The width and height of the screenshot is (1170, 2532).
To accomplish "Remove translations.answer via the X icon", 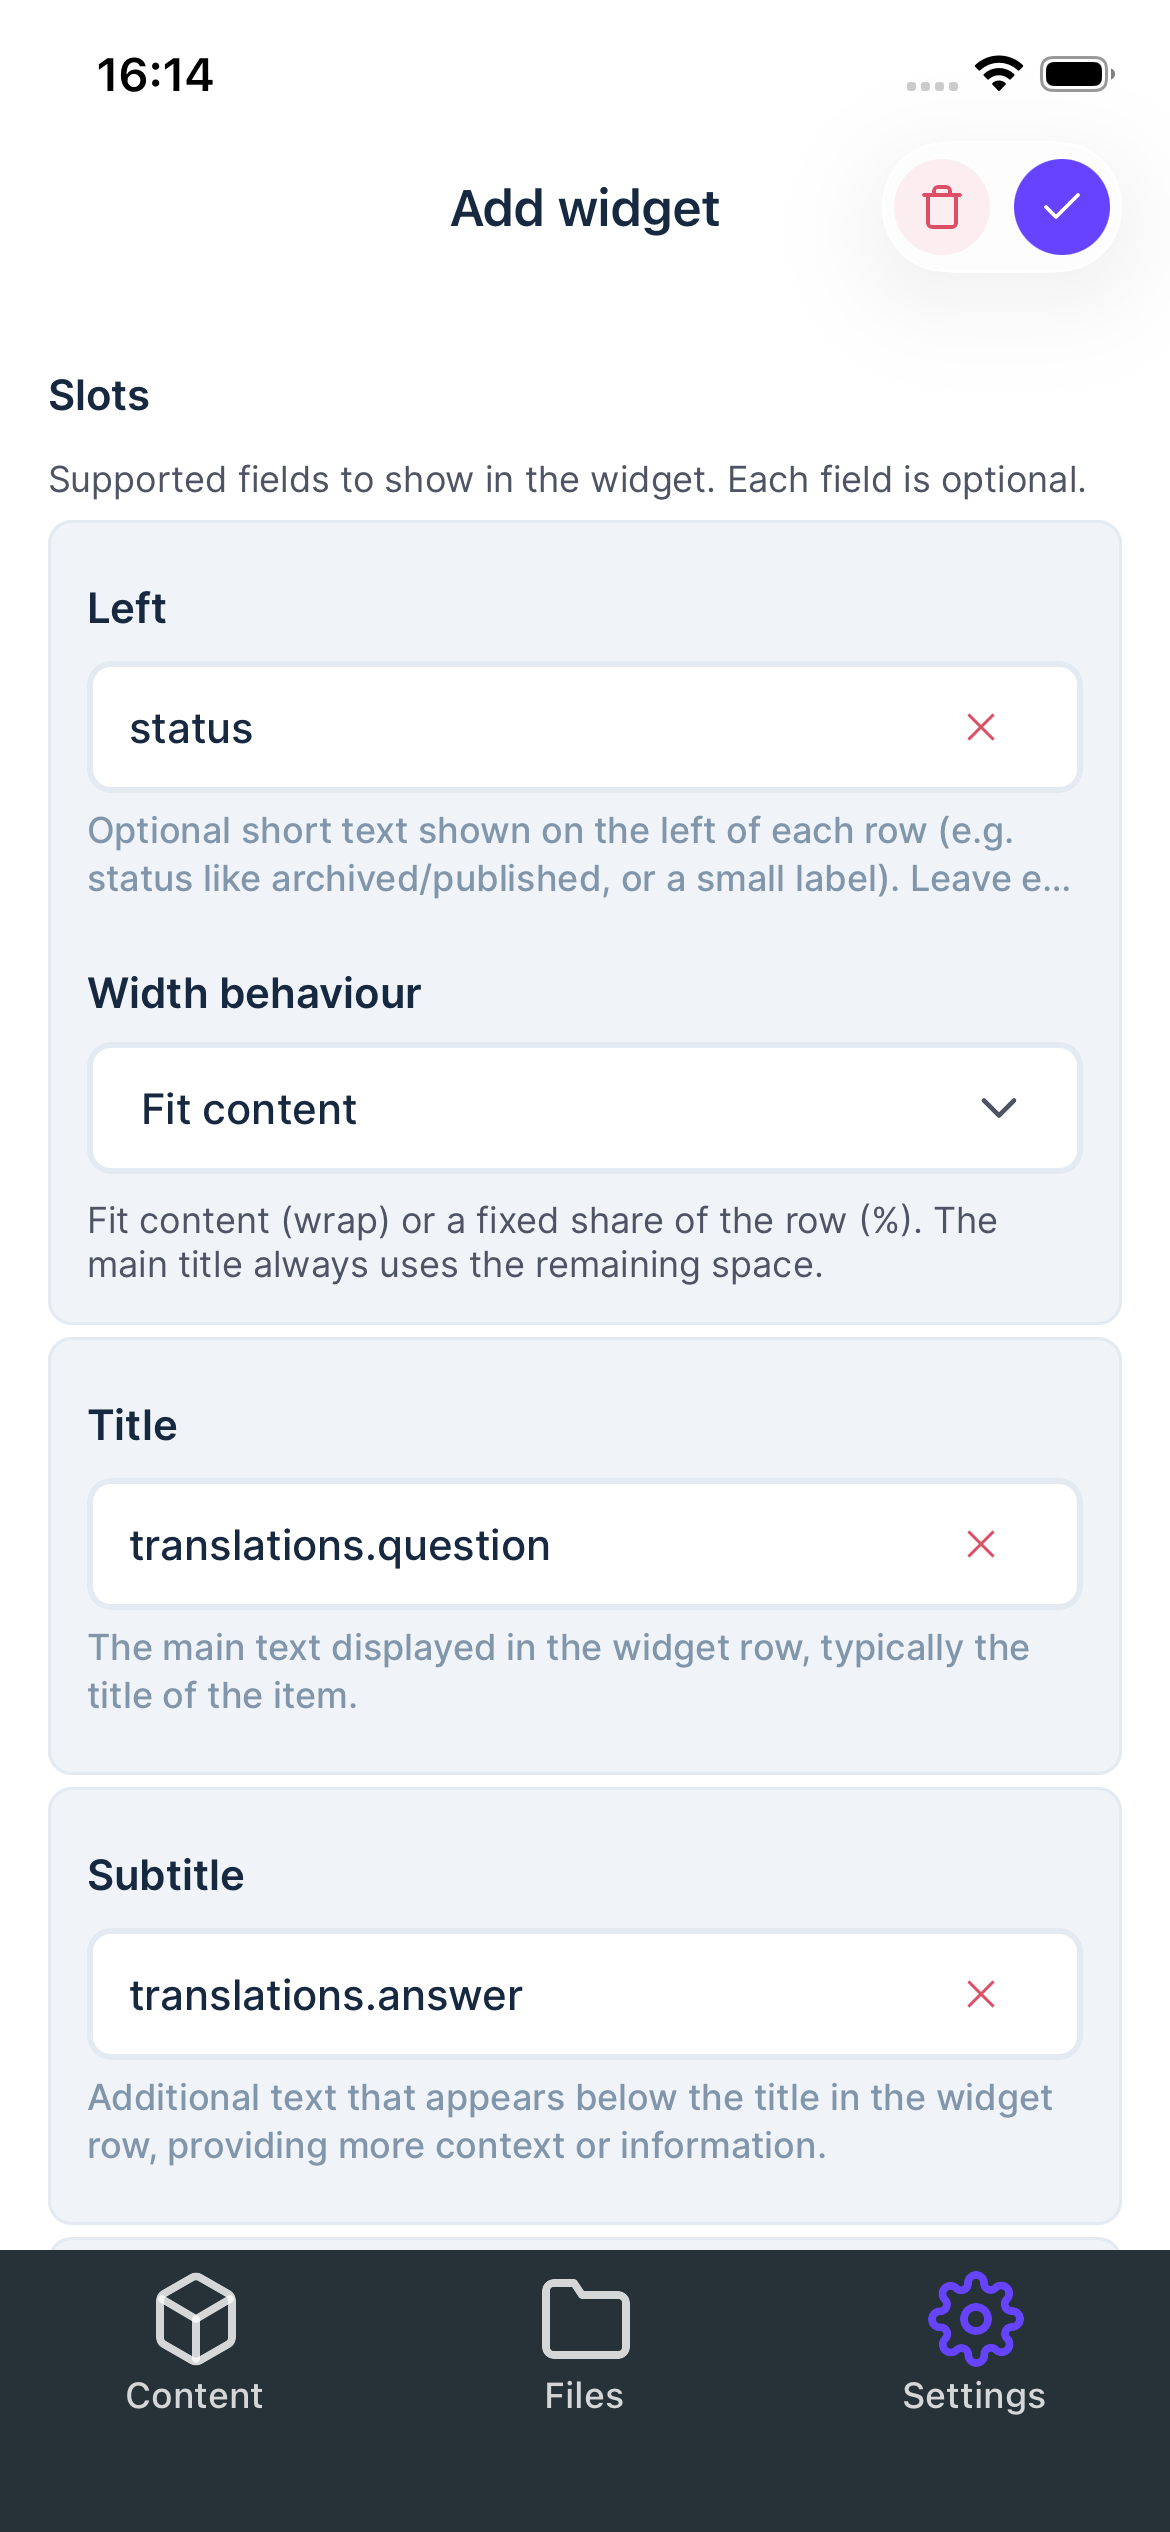I will pyautogui.click(x=981, y=1994).
